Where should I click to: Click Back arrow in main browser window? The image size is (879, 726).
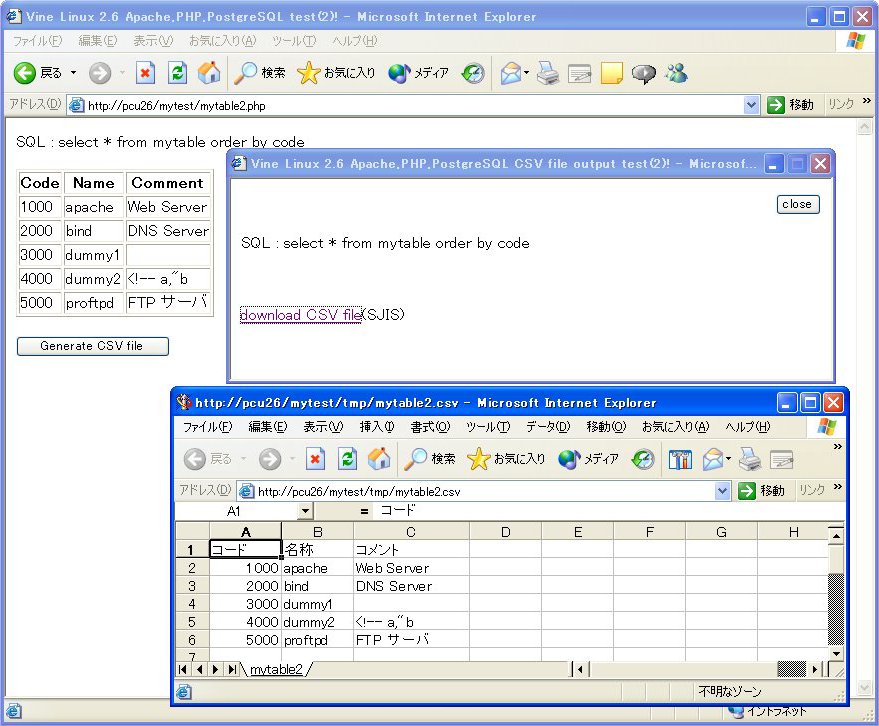[25, 73]
